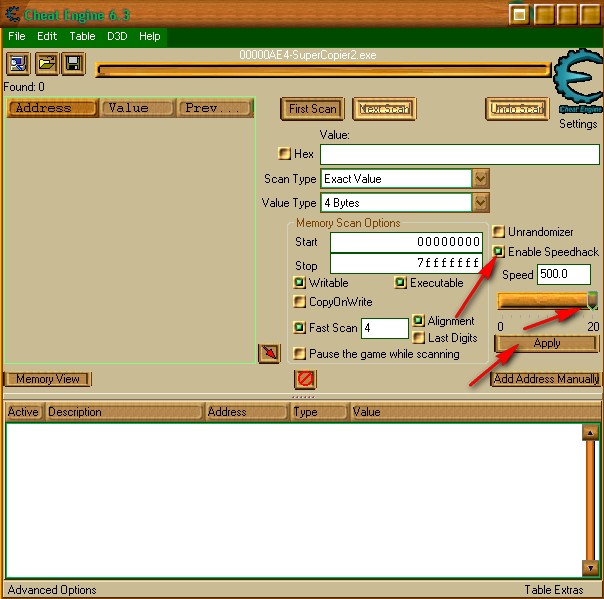This screenshot has width=604, height=599.
Task: Open the D3D menu
Action: coord(117,37)
